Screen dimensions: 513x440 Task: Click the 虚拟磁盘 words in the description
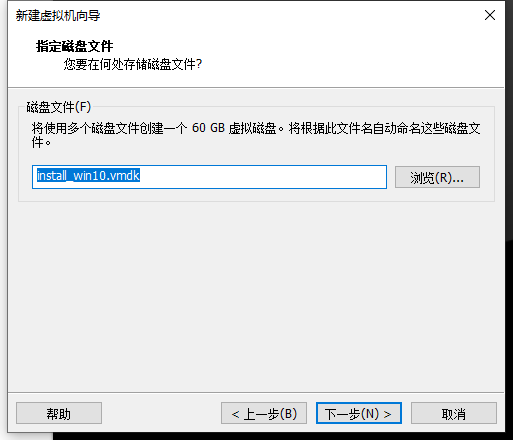tap(253, 128)
